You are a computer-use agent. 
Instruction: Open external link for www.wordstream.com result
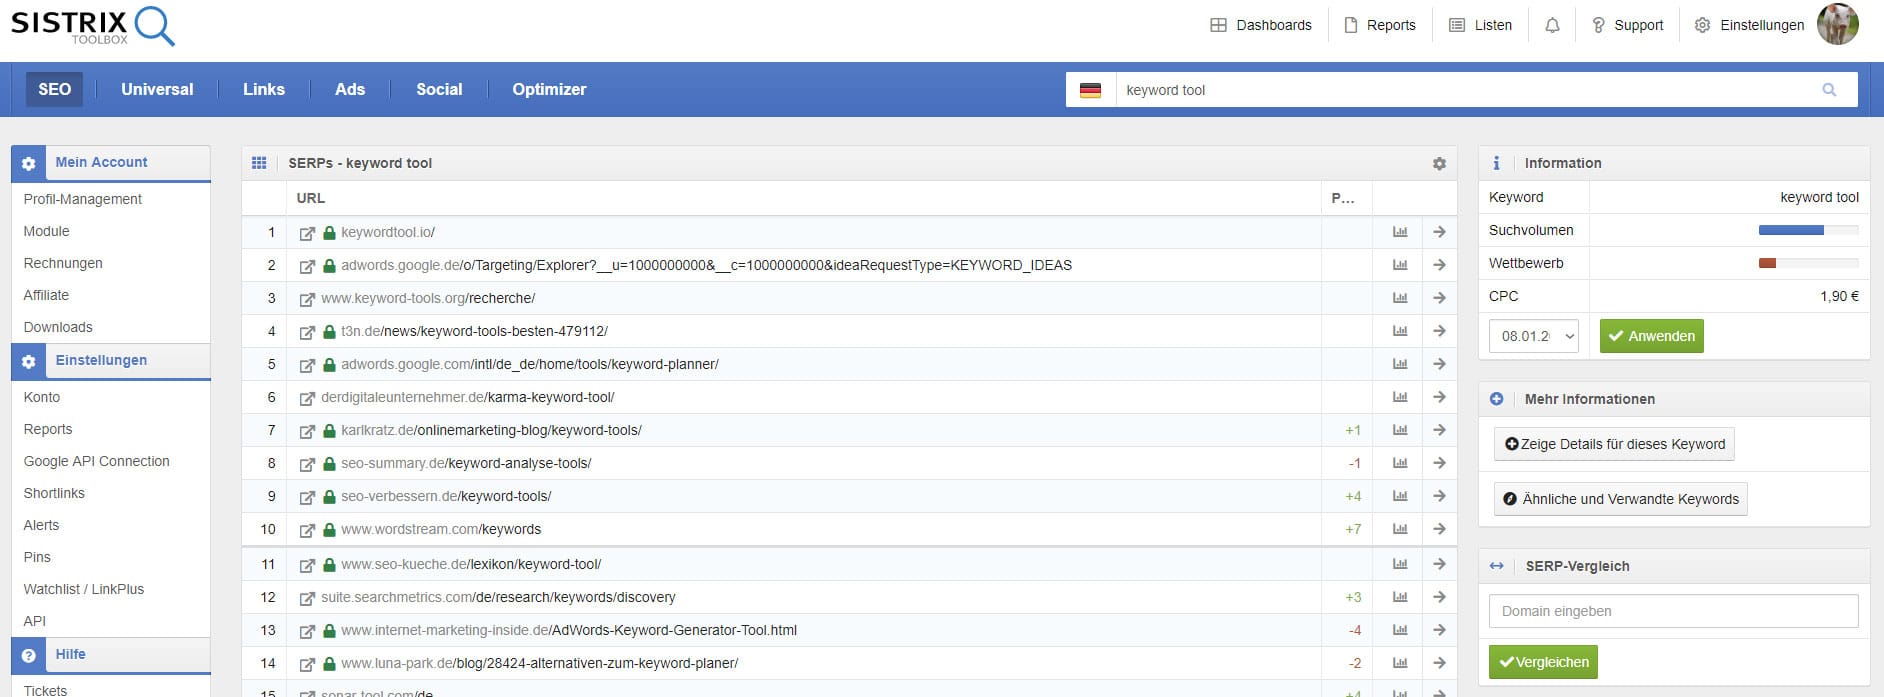click(x=308, y=530)
